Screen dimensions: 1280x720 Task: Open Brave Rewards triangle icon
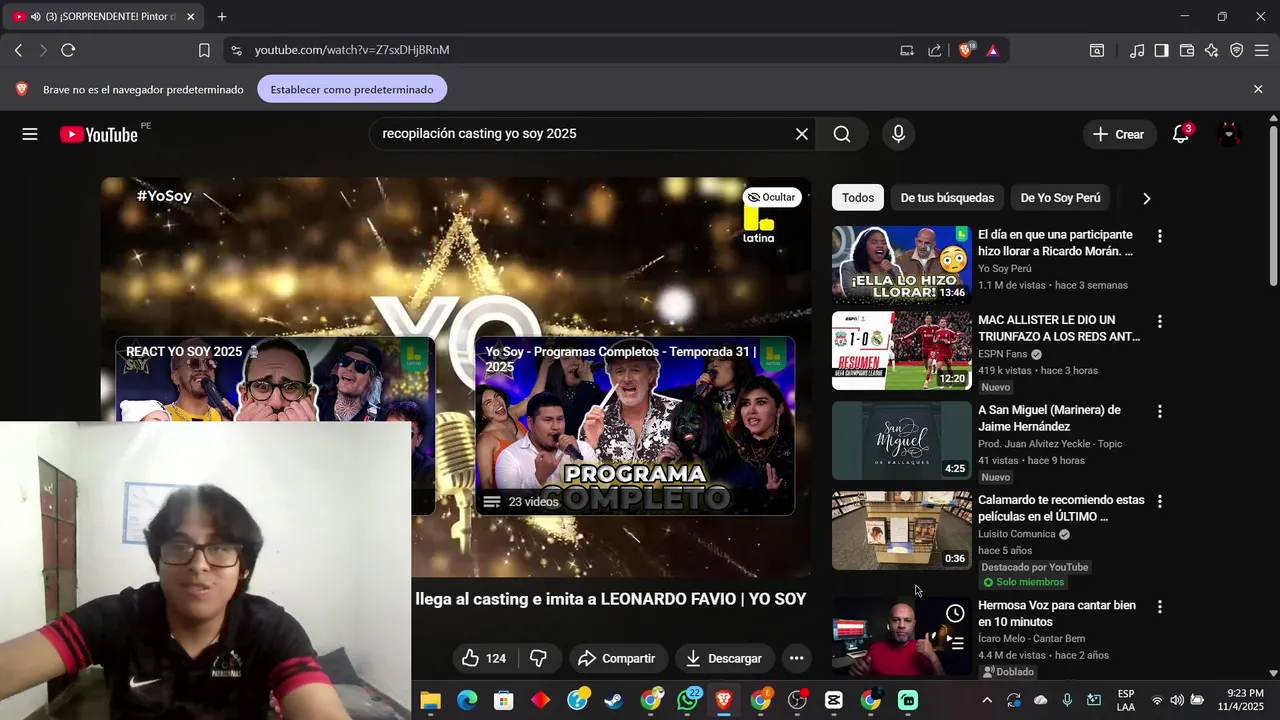click(993, 50)
